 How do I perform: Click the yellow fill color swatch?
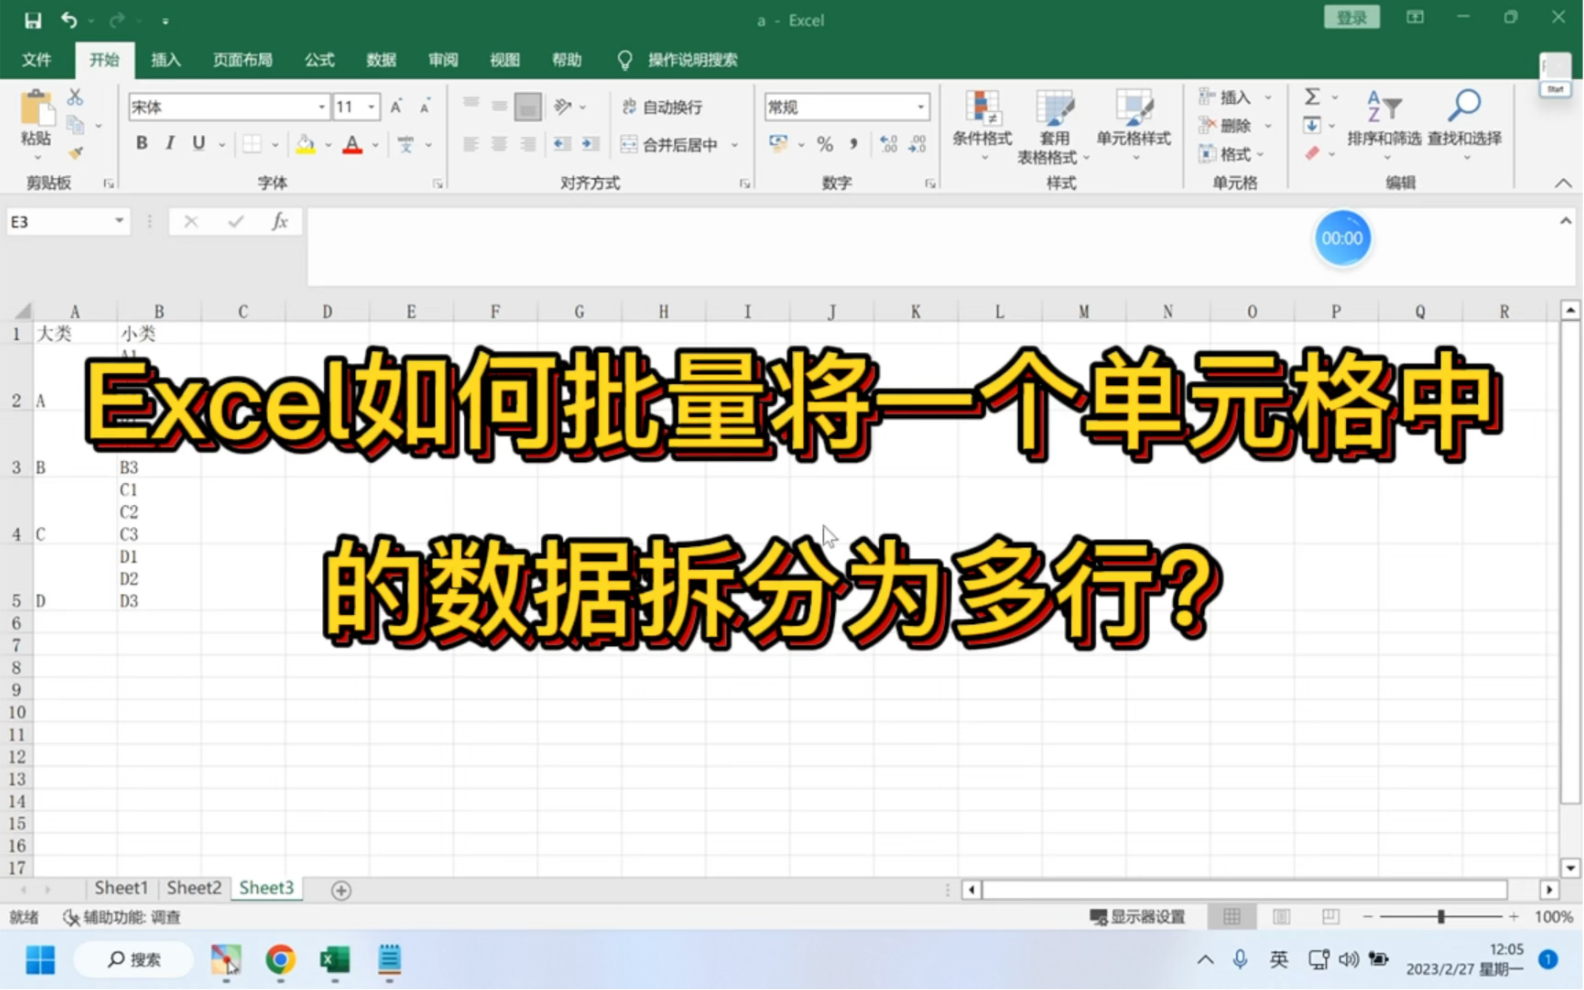tap(305, 145)
